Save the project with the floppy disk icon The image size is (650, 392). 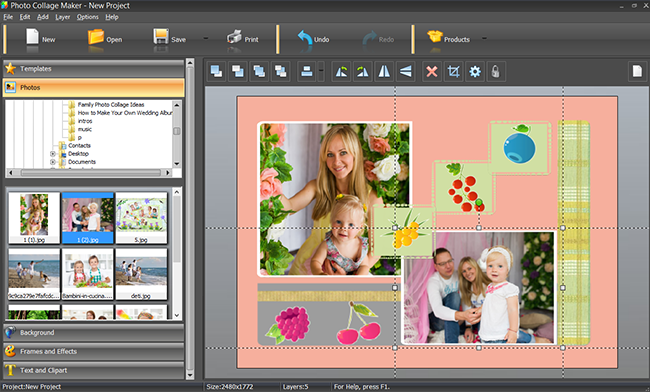click(169, 39)
